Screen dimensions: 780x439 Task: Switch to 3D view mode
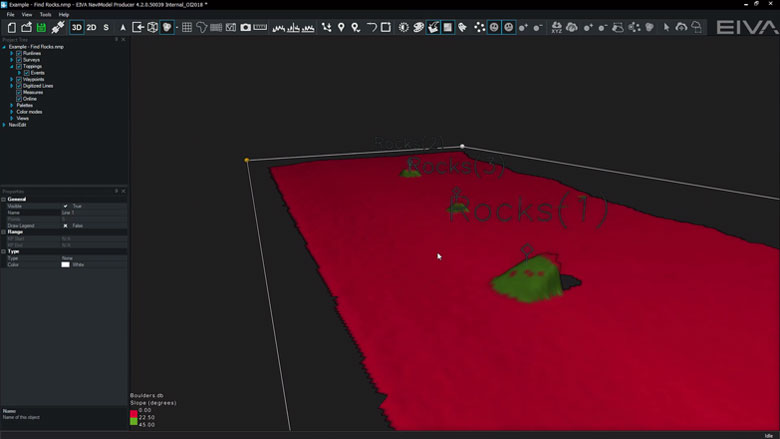[x=76, y=27]
